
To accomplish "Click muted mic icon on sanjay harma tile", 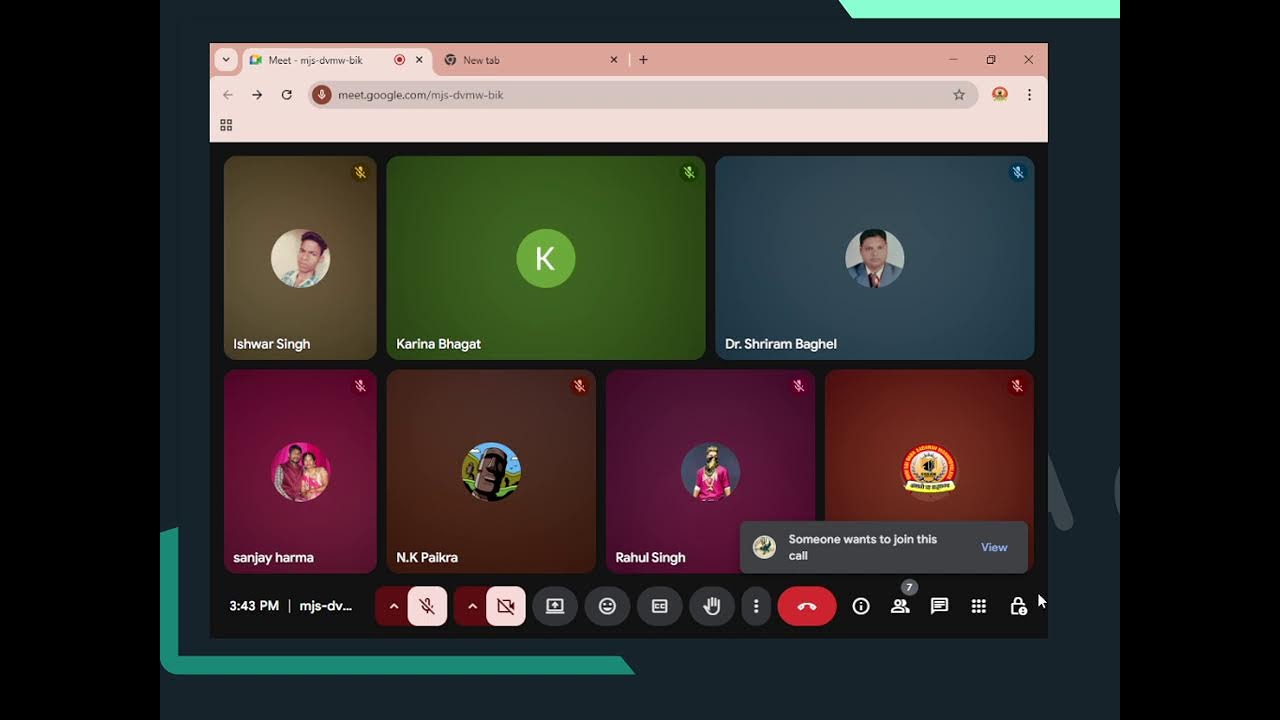I will point(360,386).
